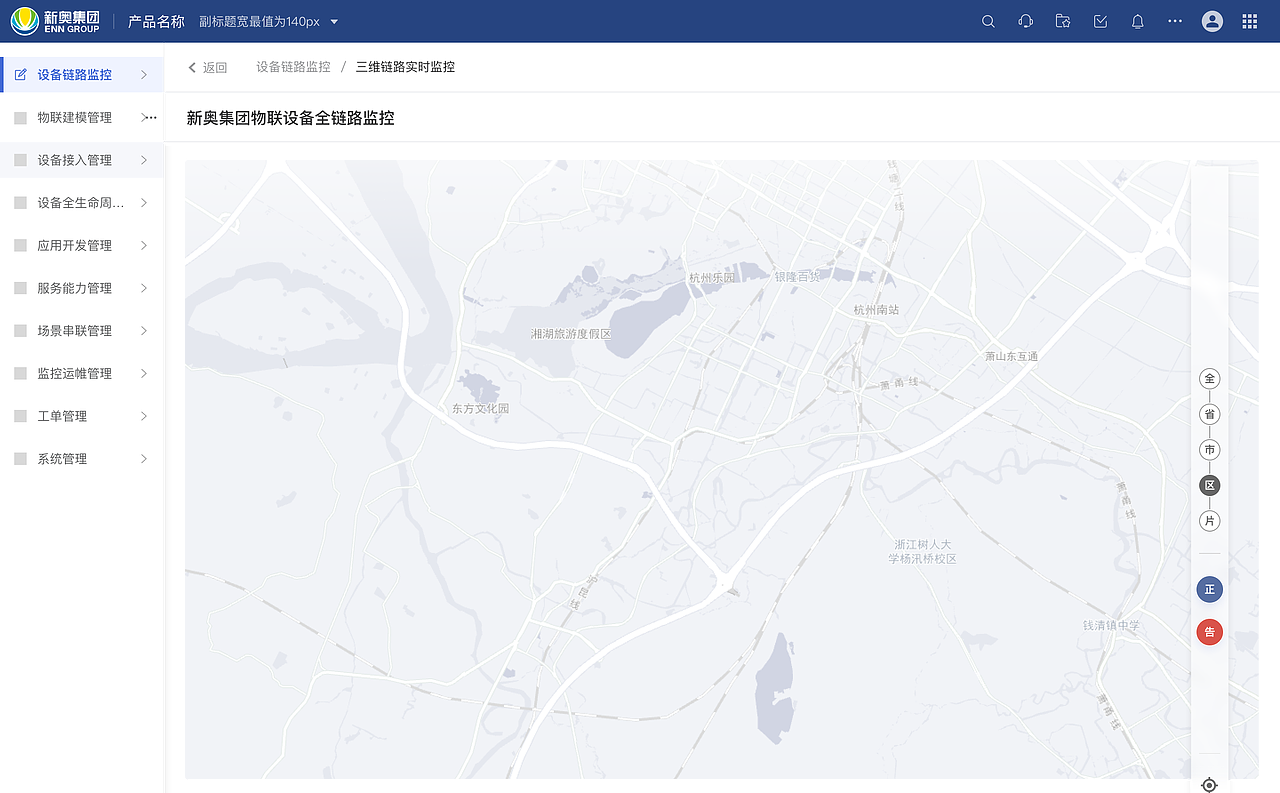Click the 返回 back button
Image resolution: width=1280 pixels, height=793 pixels.
click(x=208, y=67)
